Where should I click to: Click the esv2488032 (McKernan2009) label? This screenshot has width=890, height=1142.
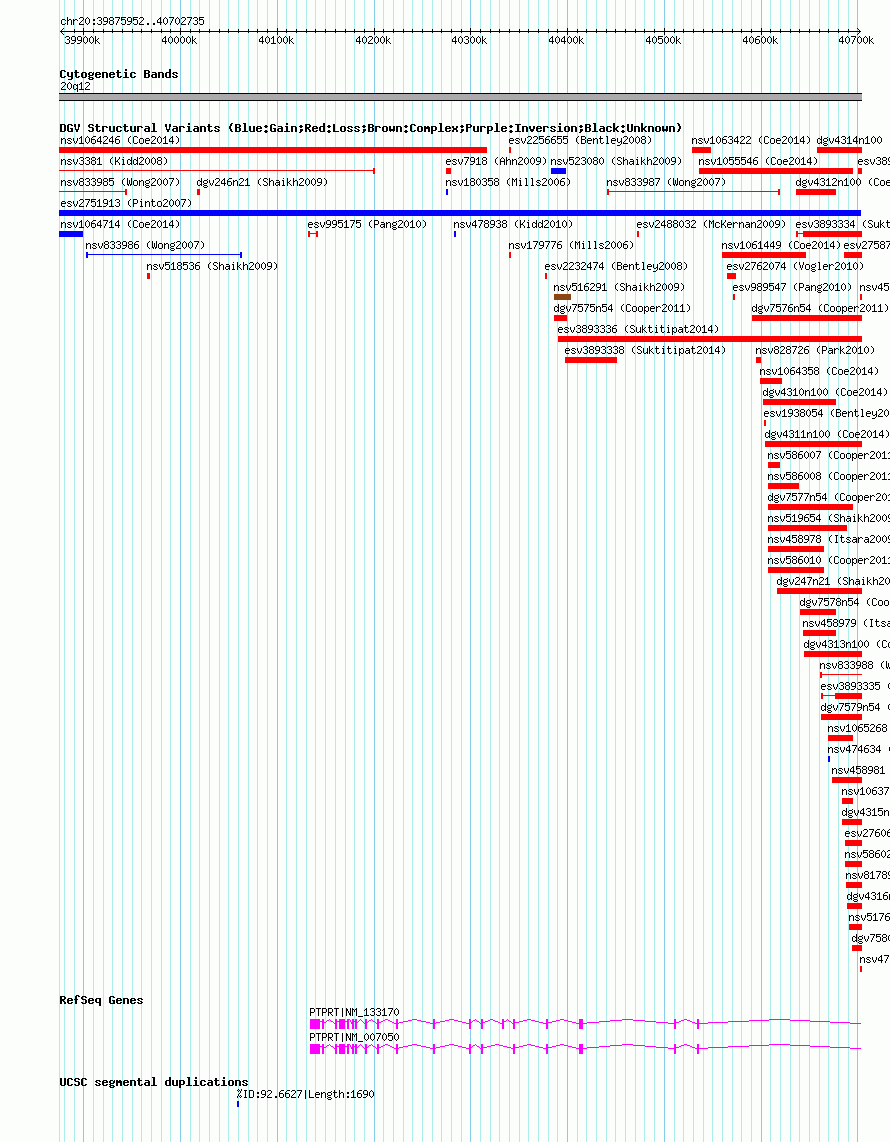pyautogui.click(x=712, y=224)
